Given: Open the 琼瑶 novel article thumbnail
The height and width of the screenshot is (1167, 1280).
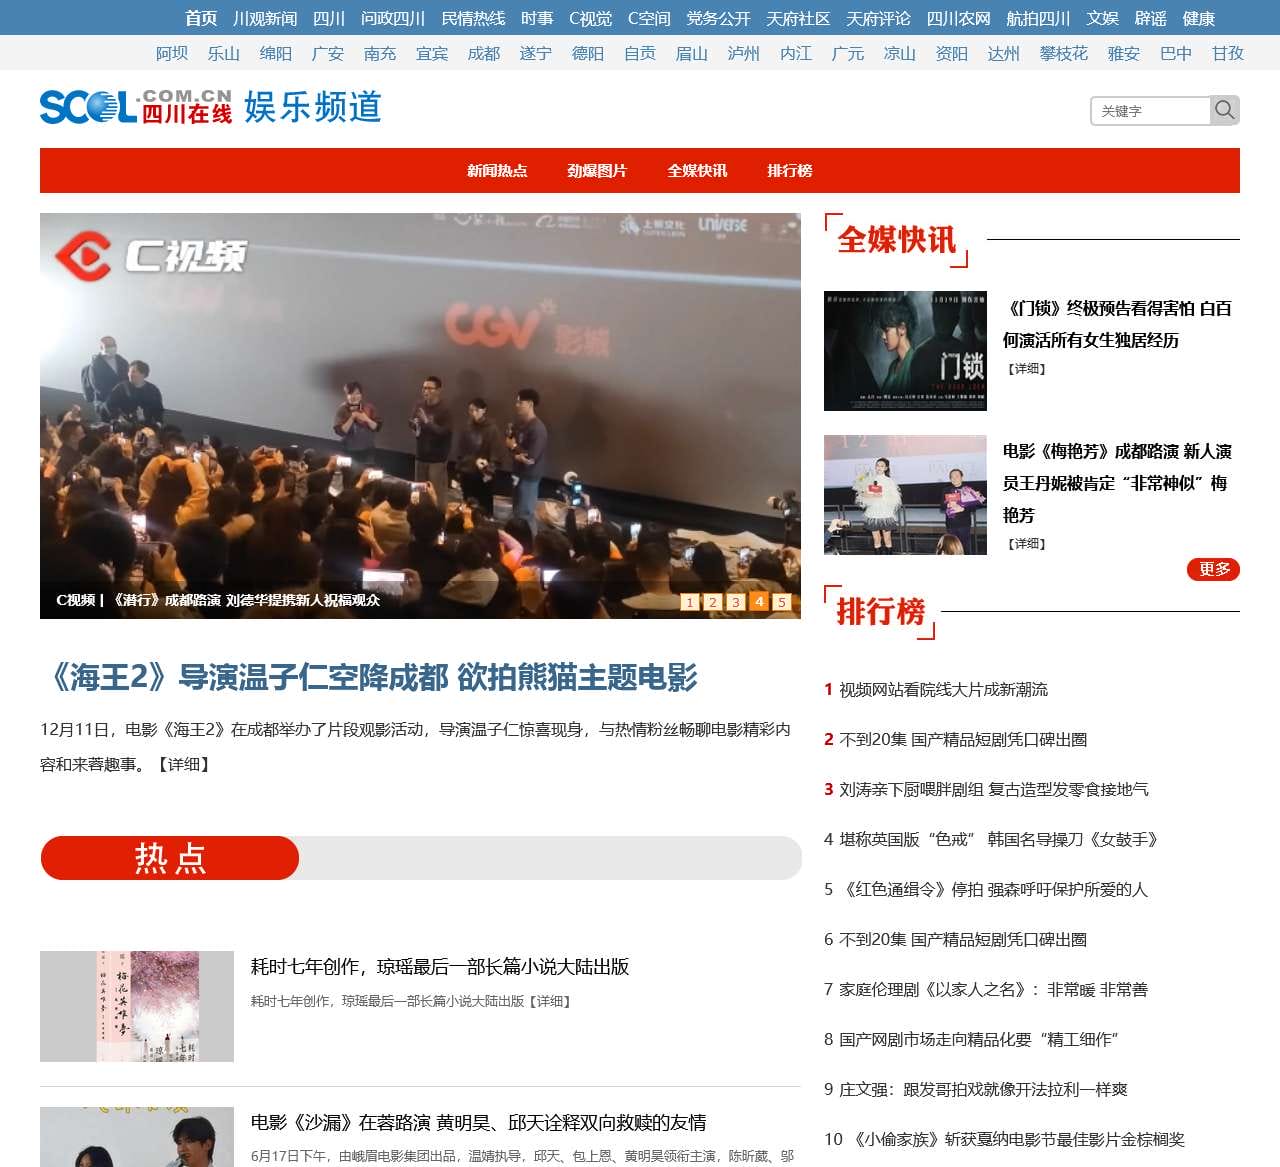Looking at the screenshot, I should point(137,1006).
